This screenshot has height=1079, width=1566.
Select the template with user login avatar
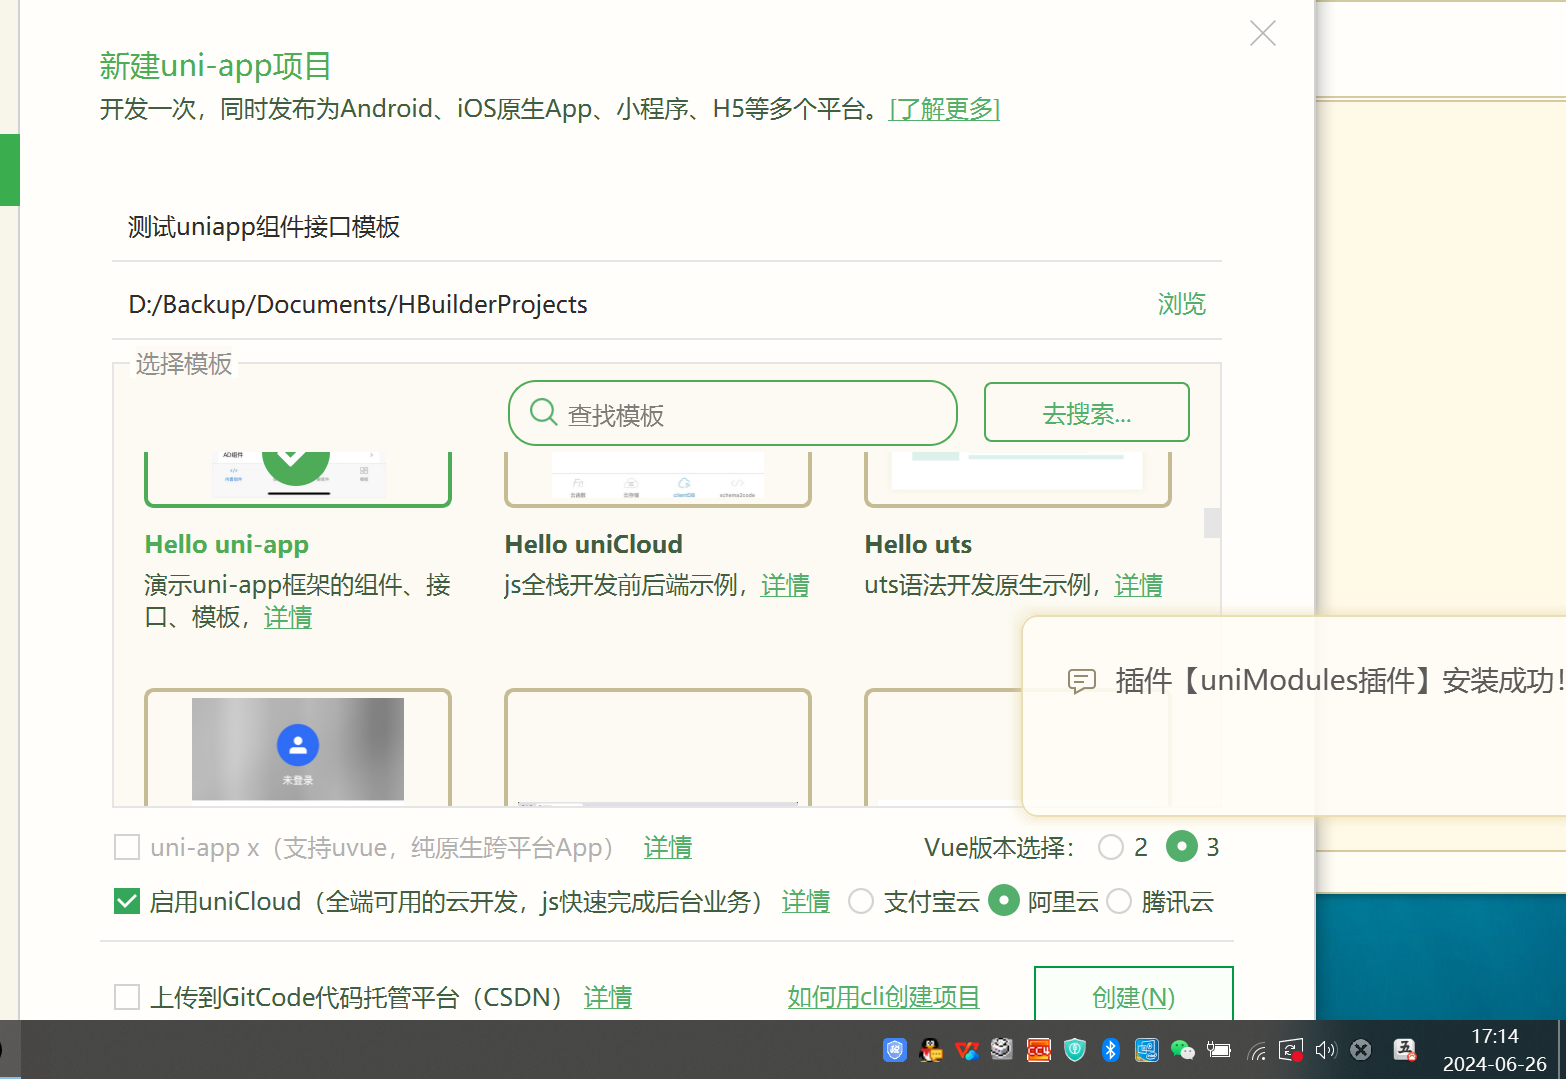pyautogui.click(x=298, y=747)
